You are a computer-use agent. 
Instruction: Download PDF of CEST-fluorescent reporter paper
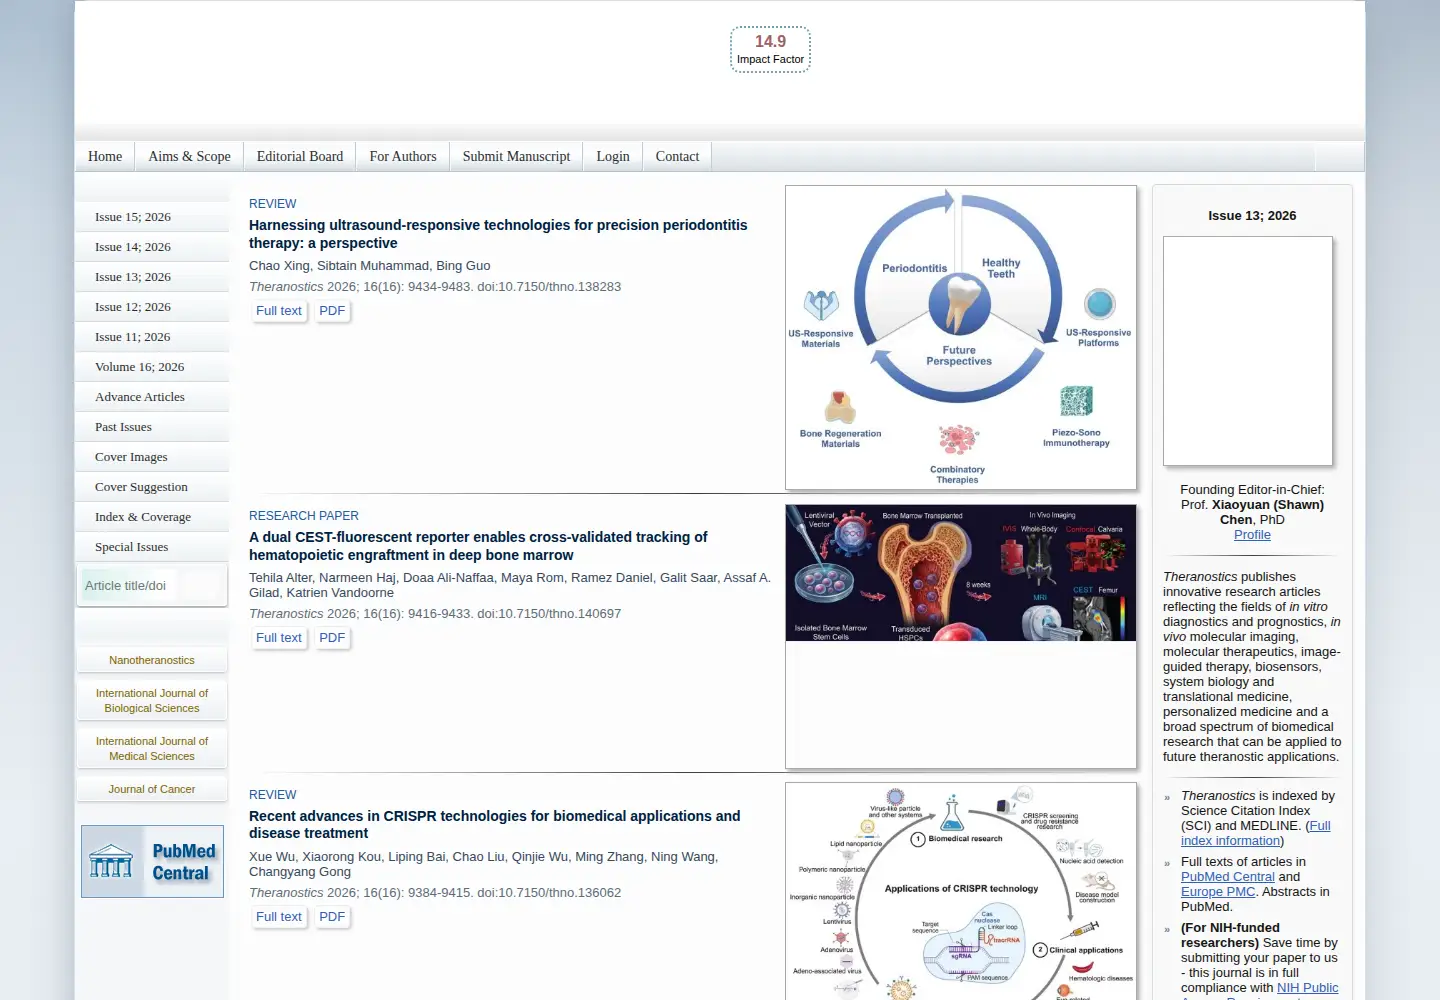[332, 638]
